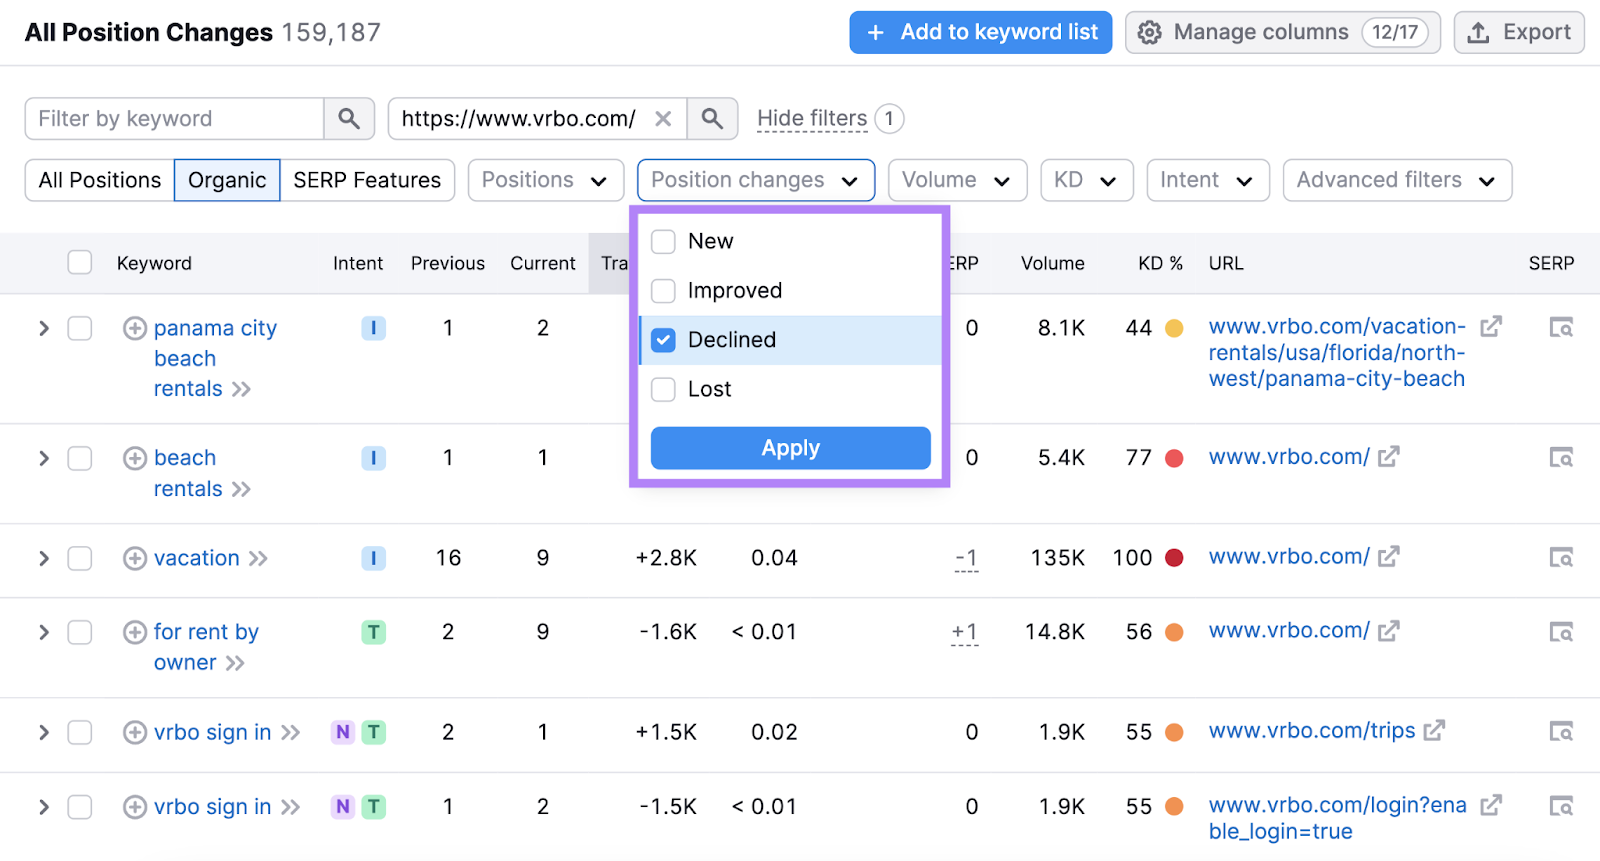Click the Manage columns gear icon
The height and width of the screenshot is (861, 1600).
click(x=1150, y=33)
